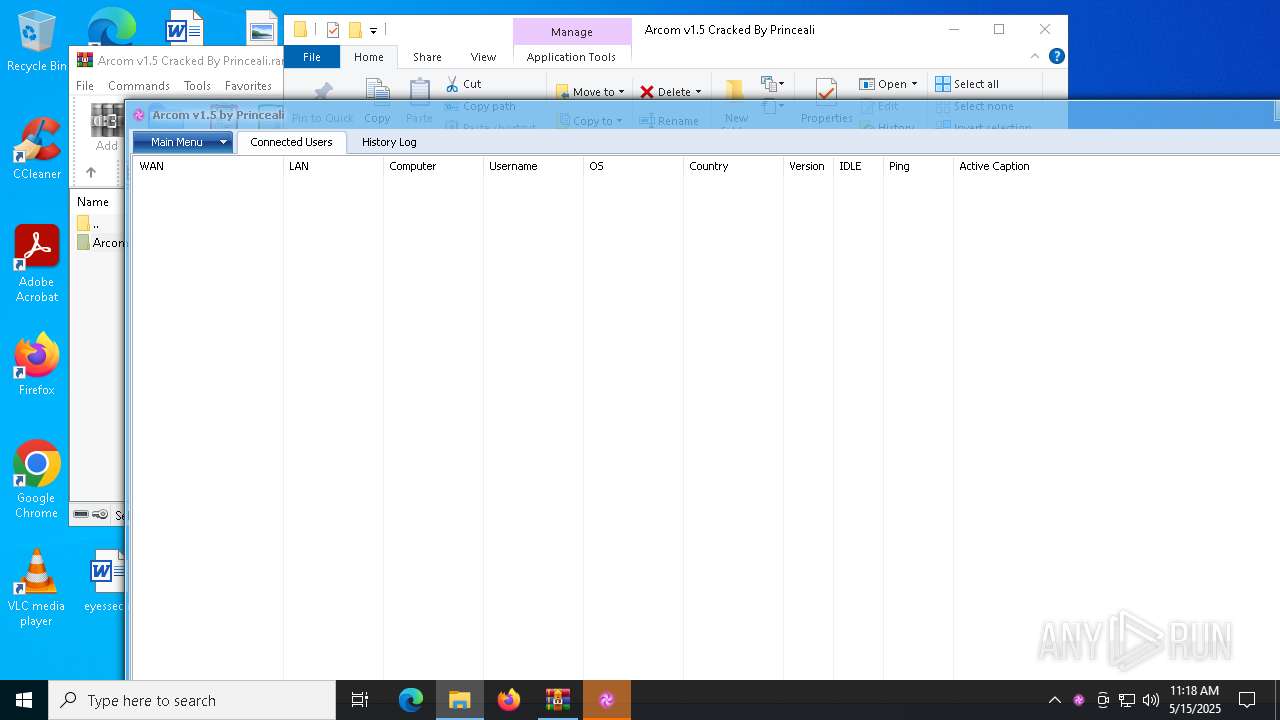Viewport: 1280px width, 720px height.
Task: Open the Google Chrome desktop shortcut
Action: (37, 480)
